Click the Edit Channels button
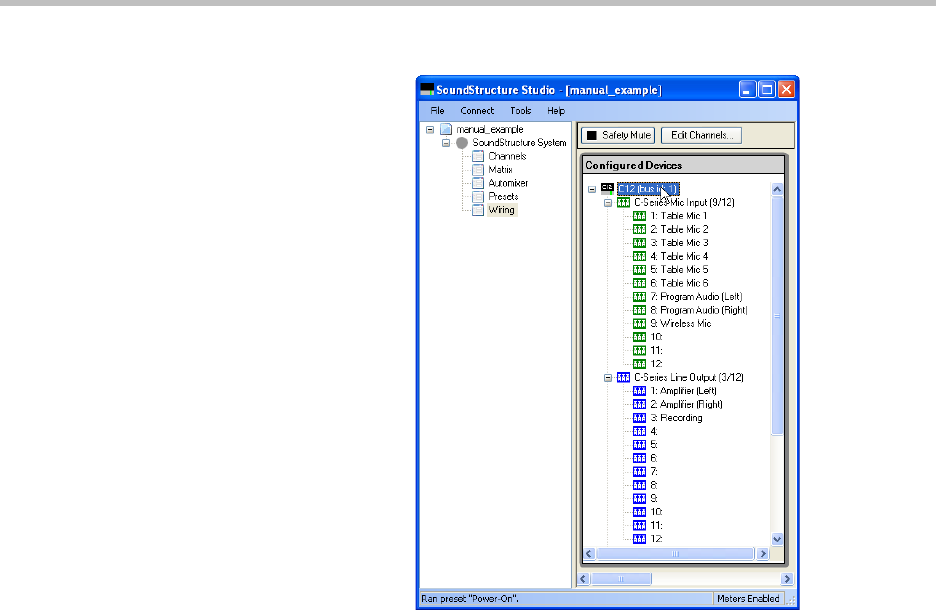This screenshot has height=610, width=936. [700, 135]
